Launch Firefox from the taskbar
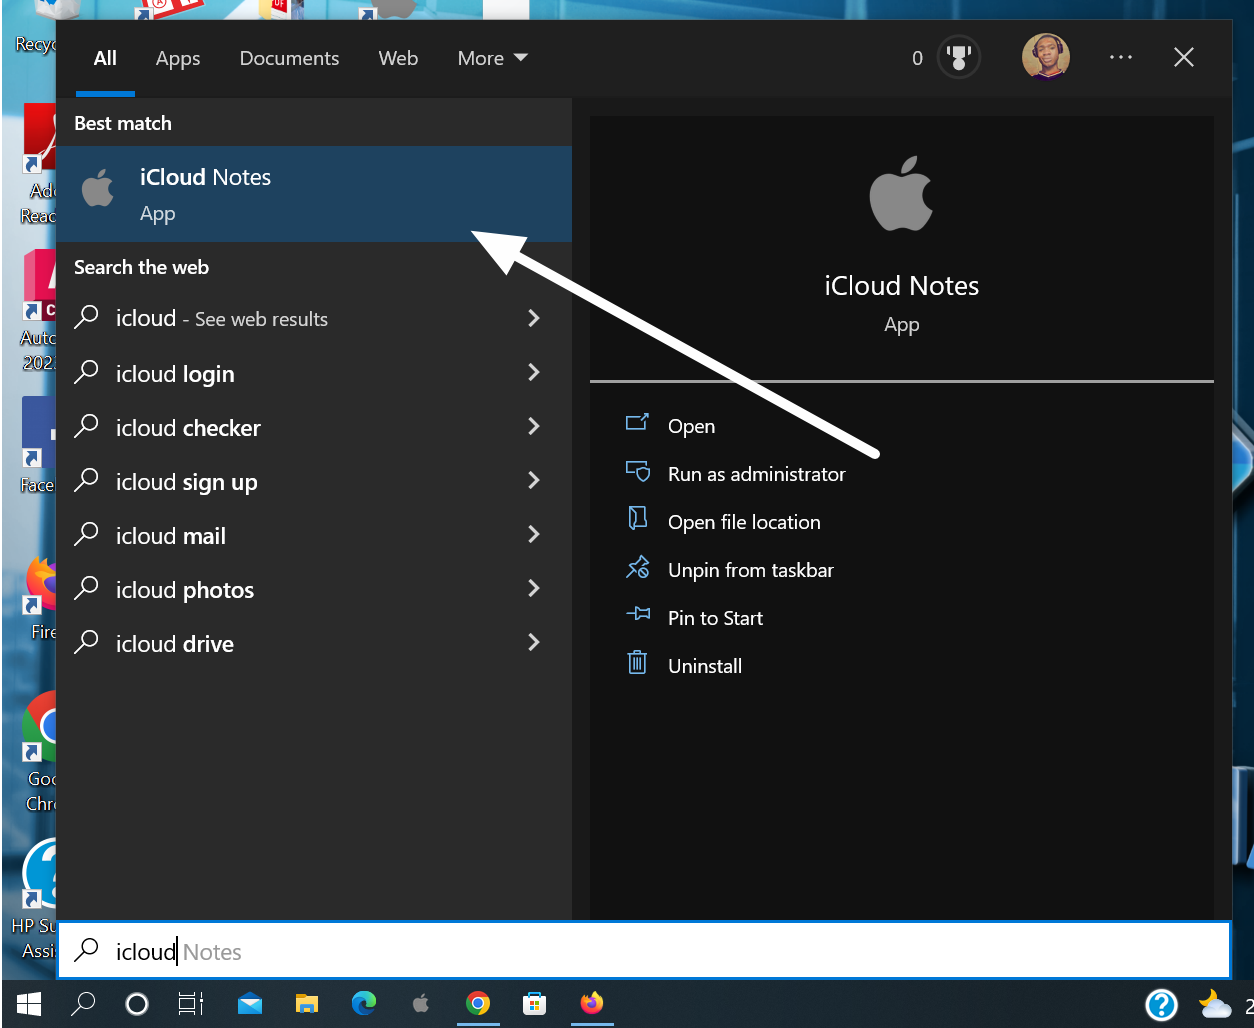The width and height of the screenshot is (1254, 1028). (x=592, y=1003)
